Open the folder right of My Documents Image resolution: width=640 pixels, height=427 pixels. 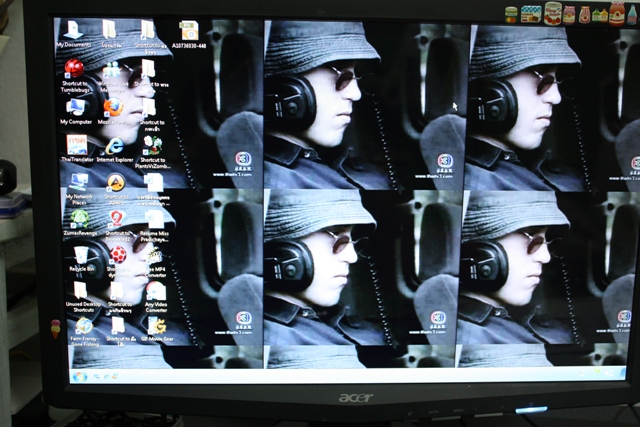point(110,34)
